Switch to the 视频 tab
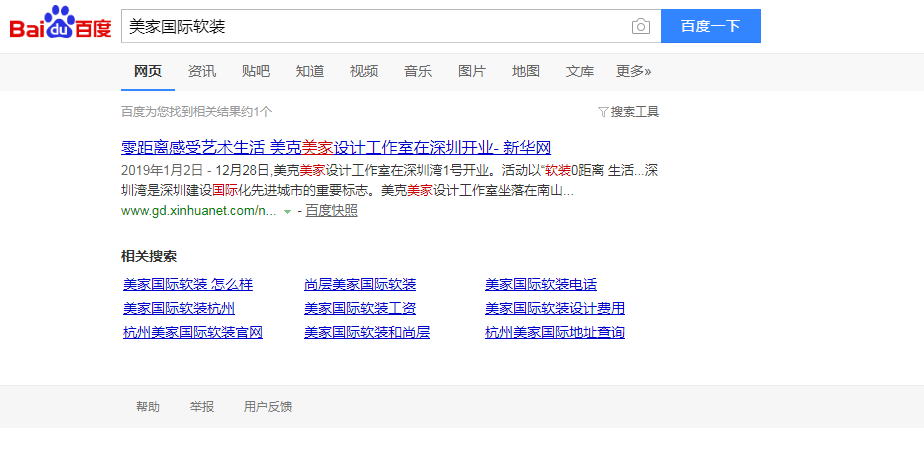This screenshot has width=924, height=466. pyautogui.click(x=364, y=72)
